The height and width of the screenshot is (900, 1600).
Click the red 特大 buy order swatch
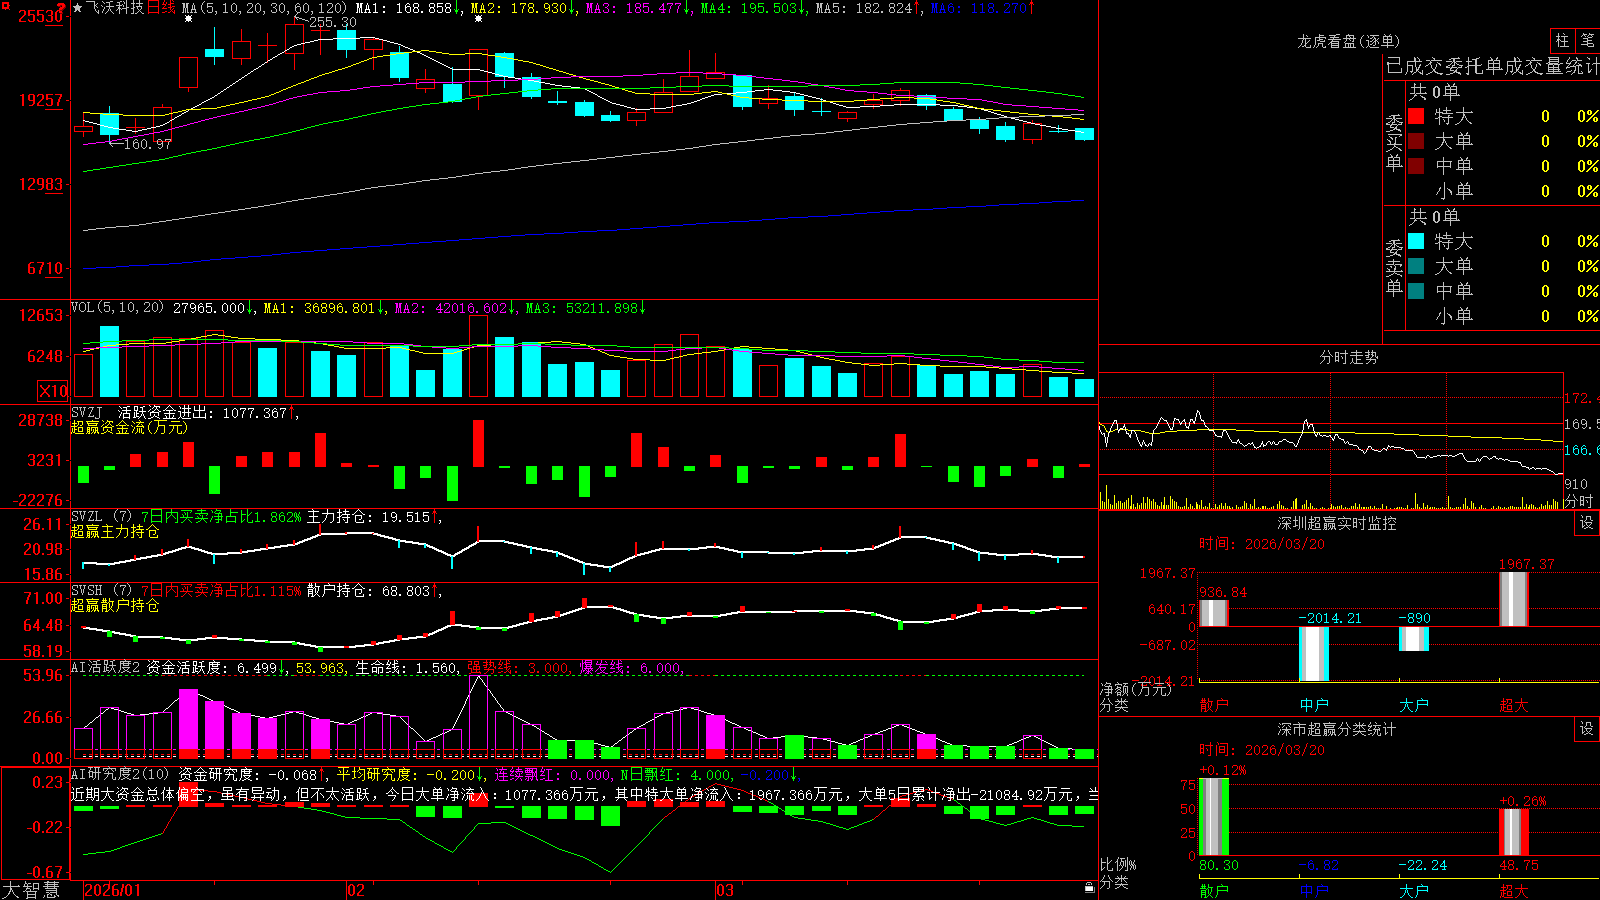[1416, 116]
